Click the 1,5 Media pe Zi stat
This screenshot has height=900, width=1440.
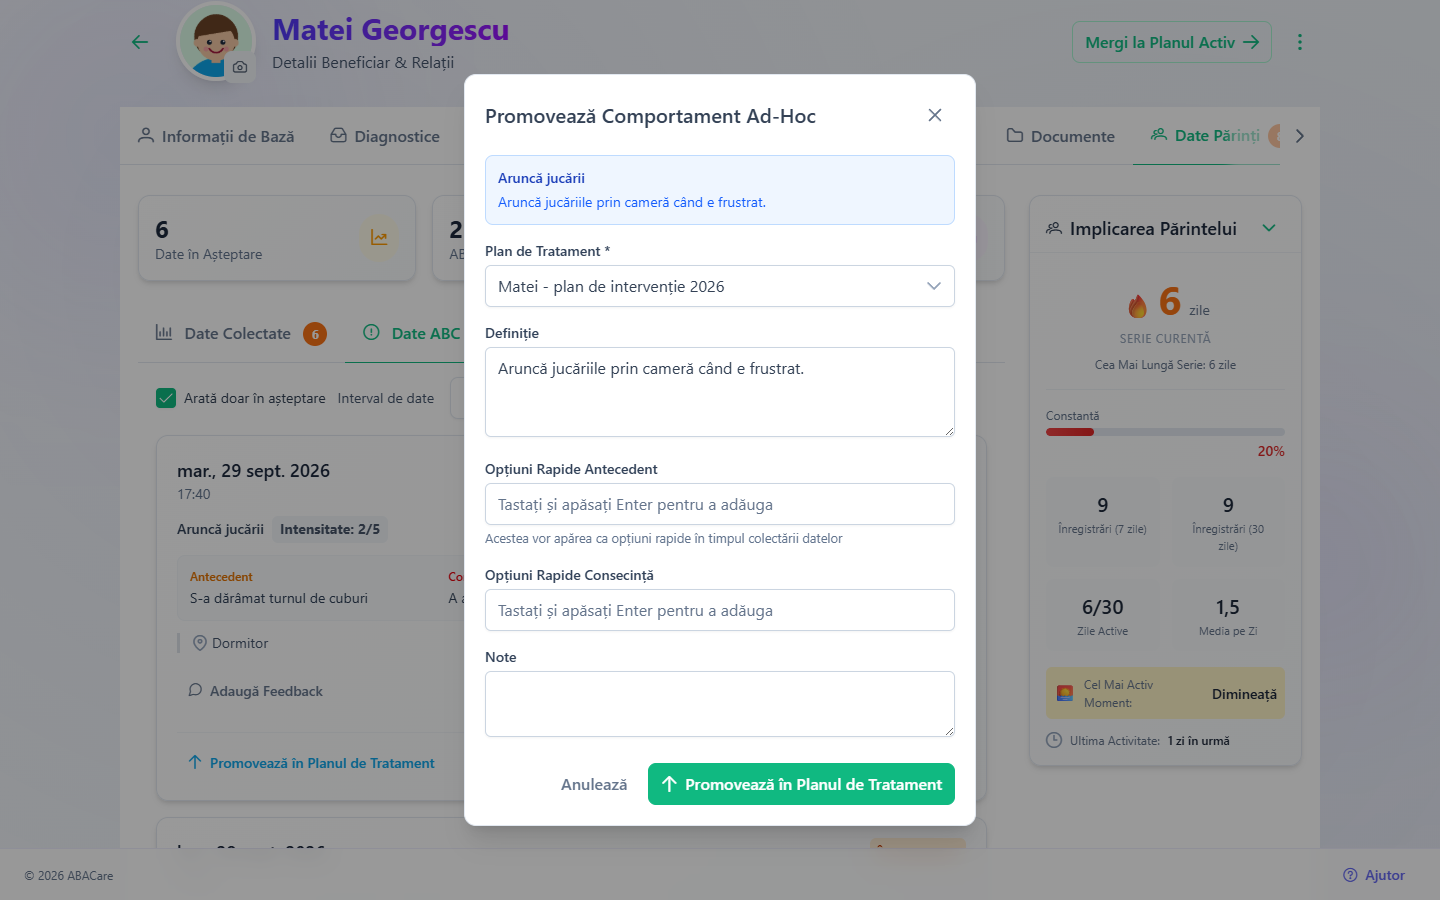(1228, 617)
